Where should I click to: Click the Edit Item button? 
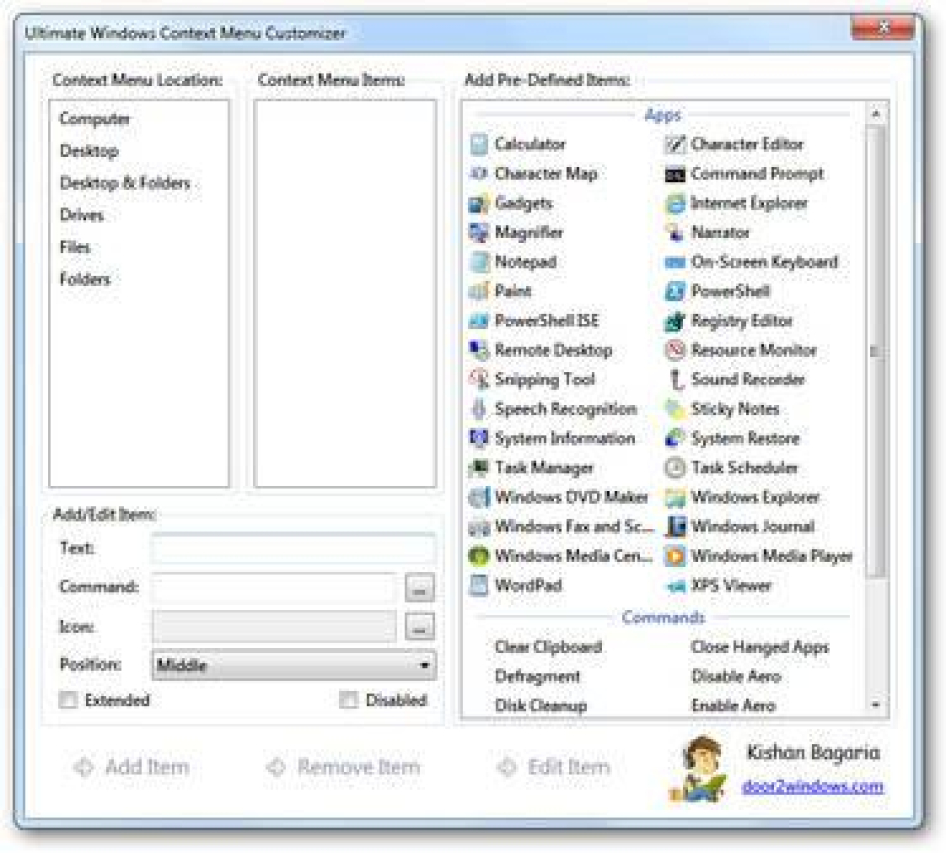click(554, 767)
